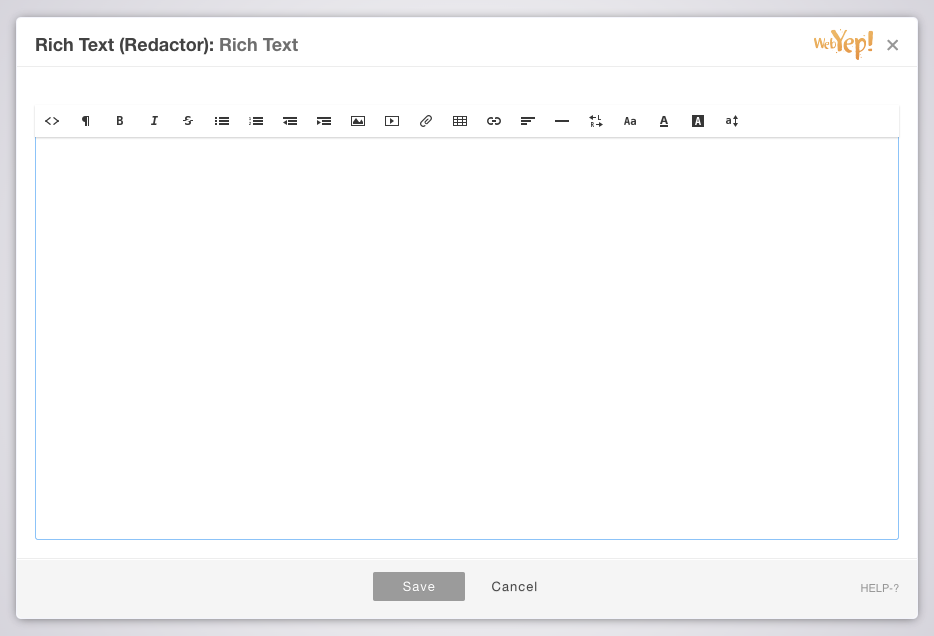This screenshot has height=636, width=934.
Task: Apply underline formatting
Action: (664, 121)
